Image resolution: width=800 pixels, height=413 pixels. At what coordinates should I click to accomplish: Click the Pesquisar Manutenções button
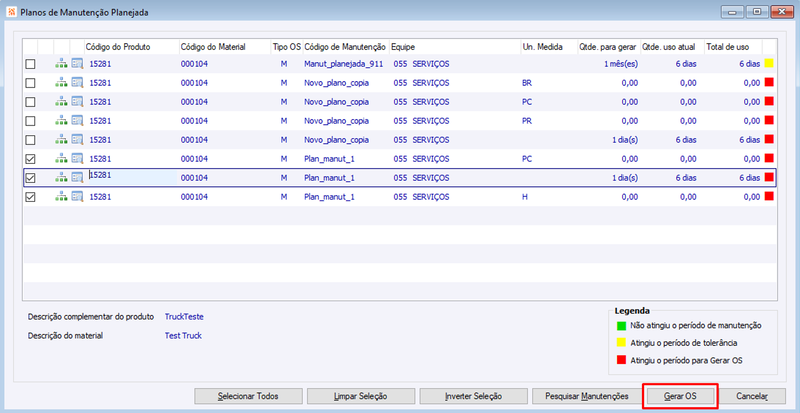point(586,396)
